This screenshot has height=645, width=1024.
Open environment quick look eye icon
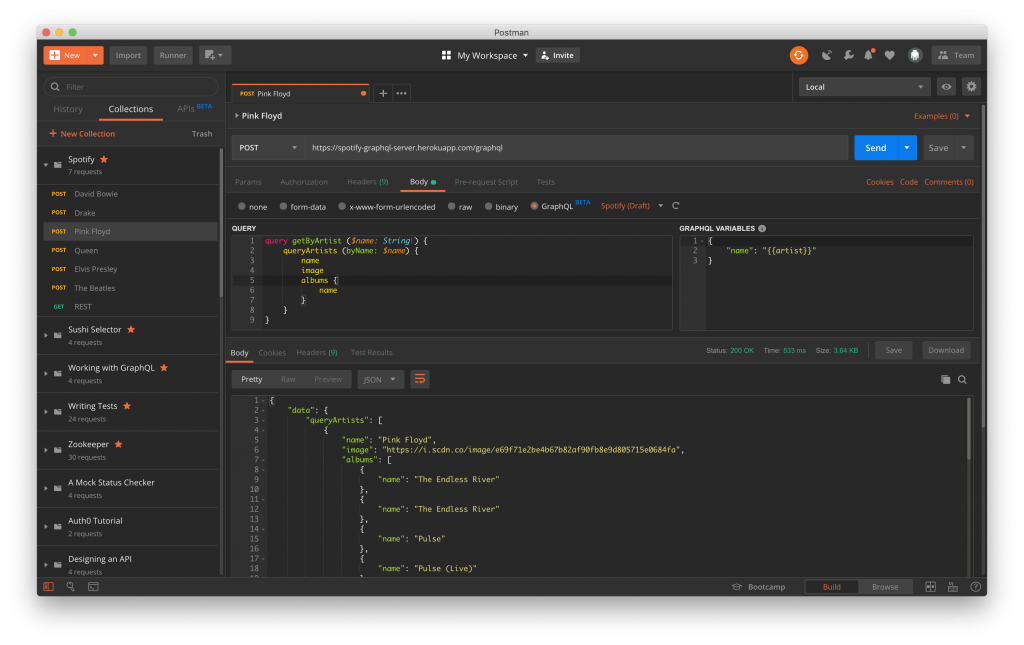click(946, 87)
